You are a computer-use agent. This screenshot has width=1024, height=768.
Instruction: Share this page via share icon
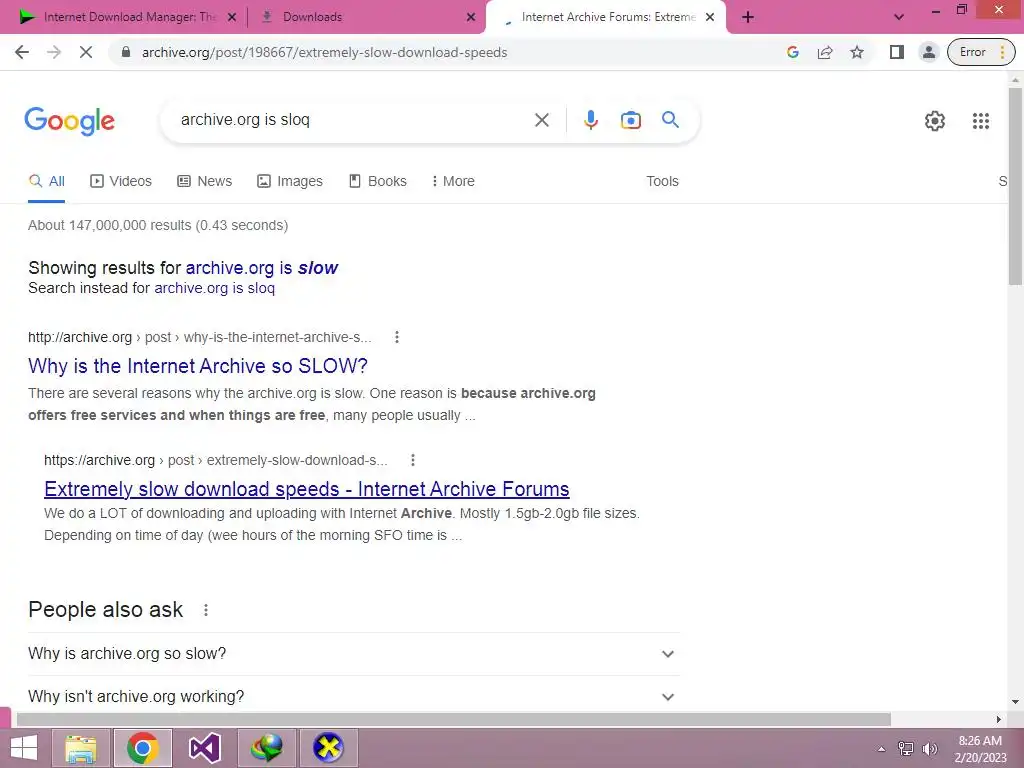click(825, 52)
